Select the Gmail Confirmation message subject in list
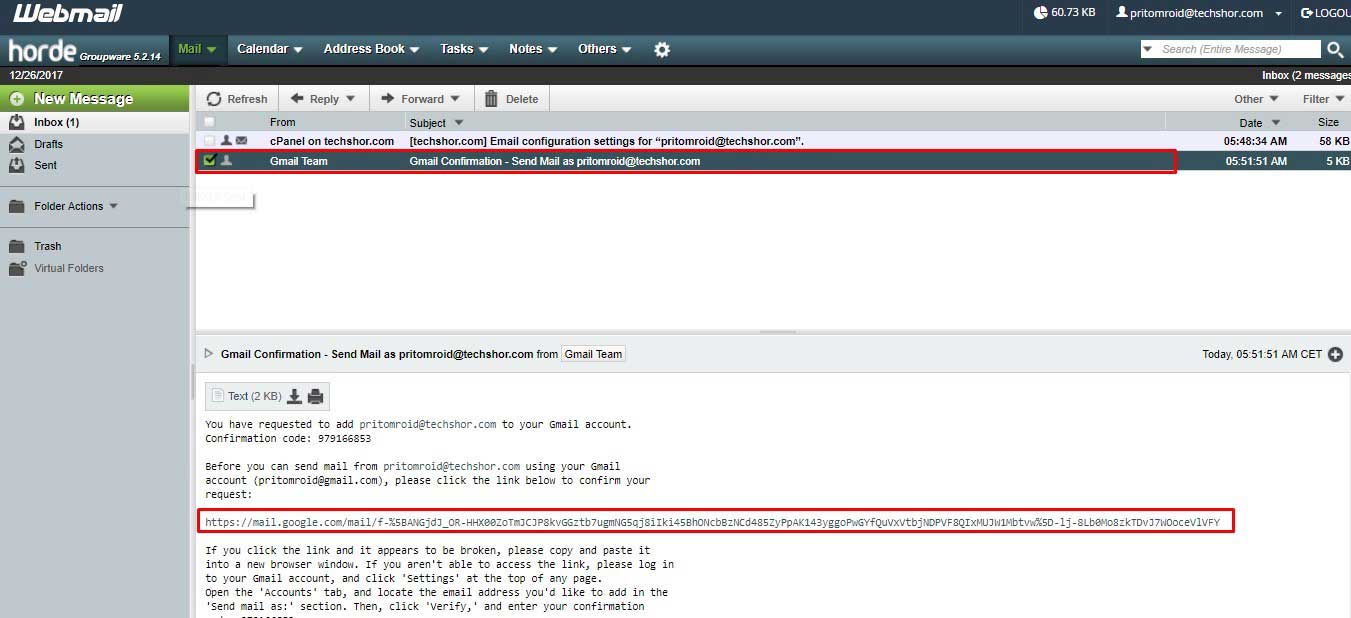This screenshot has height=618, width=1351. point(555,161)
